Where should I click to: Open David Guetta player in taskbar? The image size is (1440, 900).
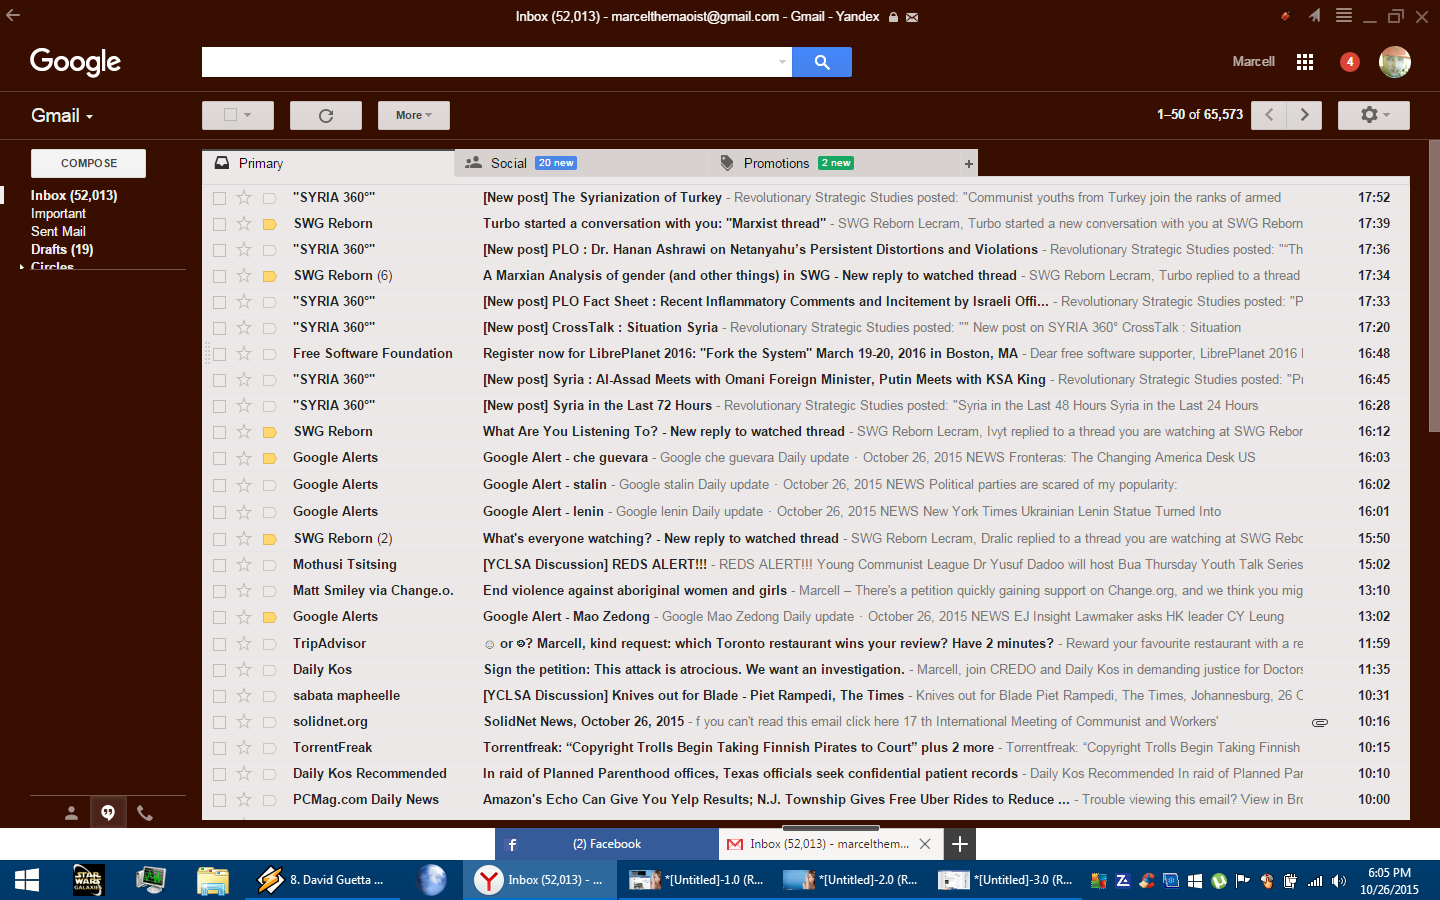(x=321, y=880)
